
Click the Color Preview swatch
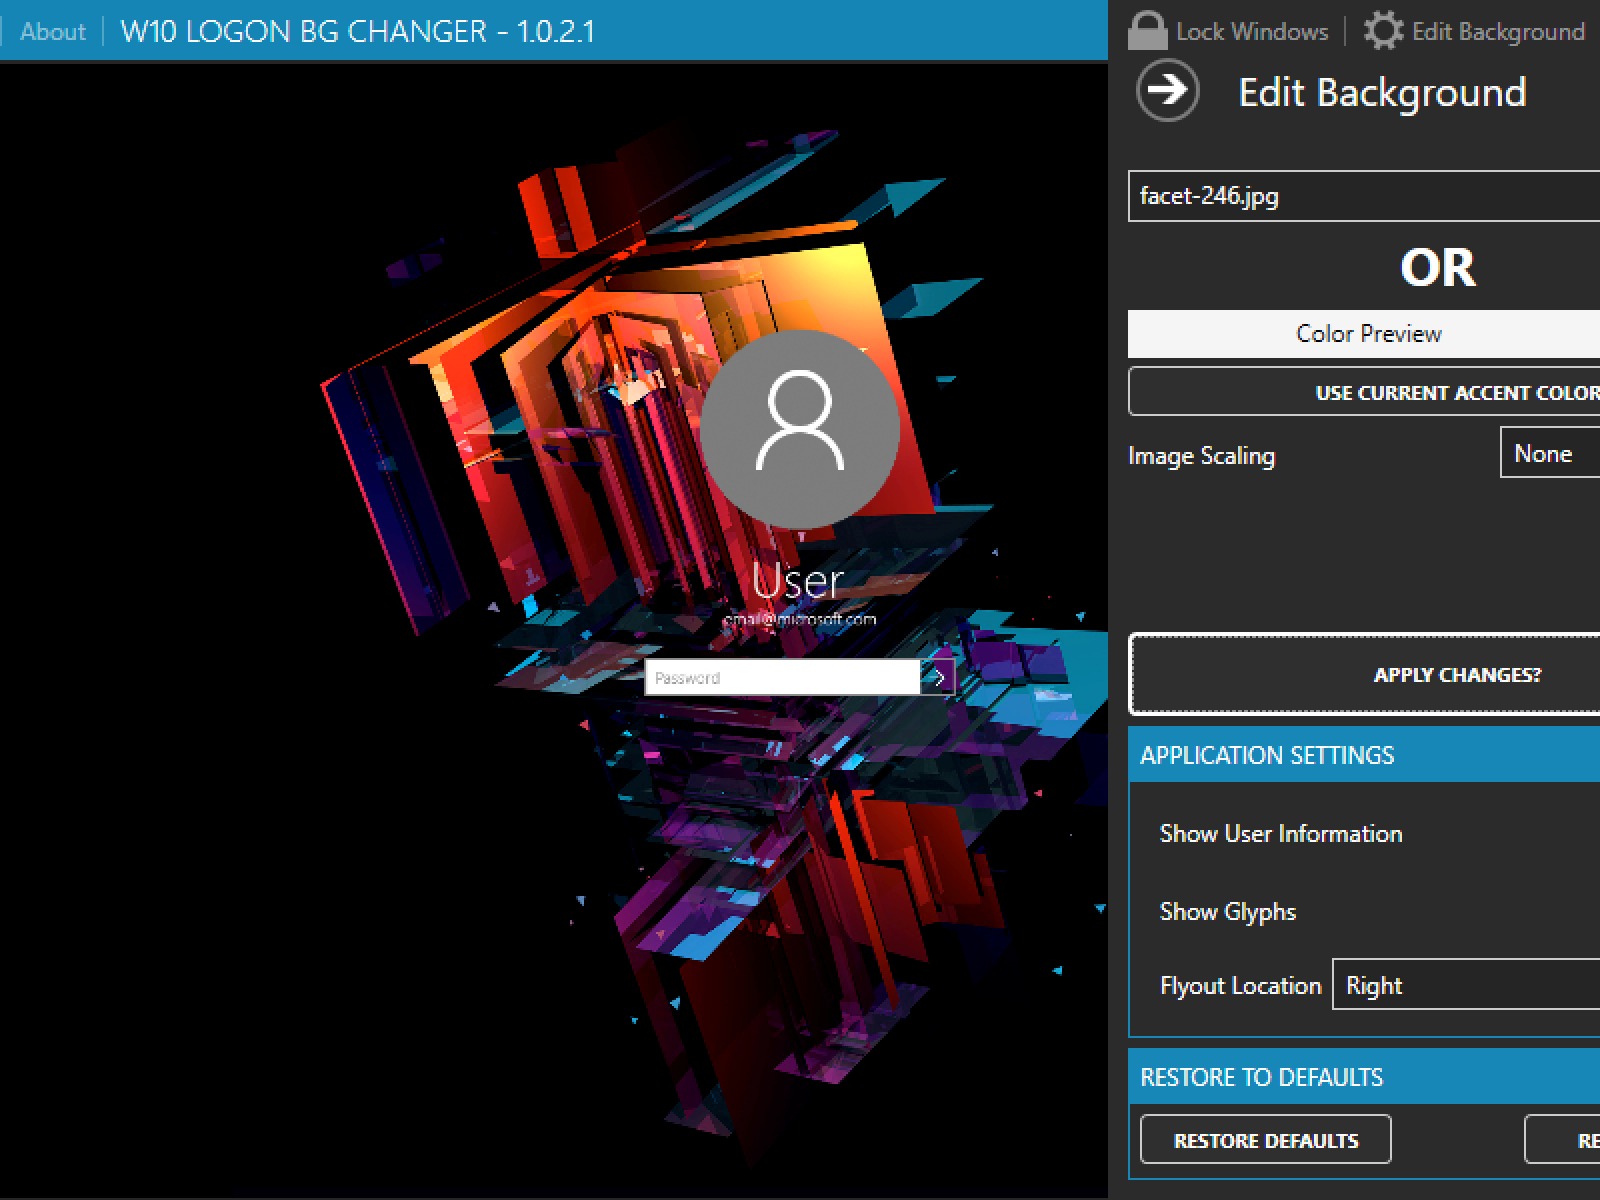tap(1364, 334)
